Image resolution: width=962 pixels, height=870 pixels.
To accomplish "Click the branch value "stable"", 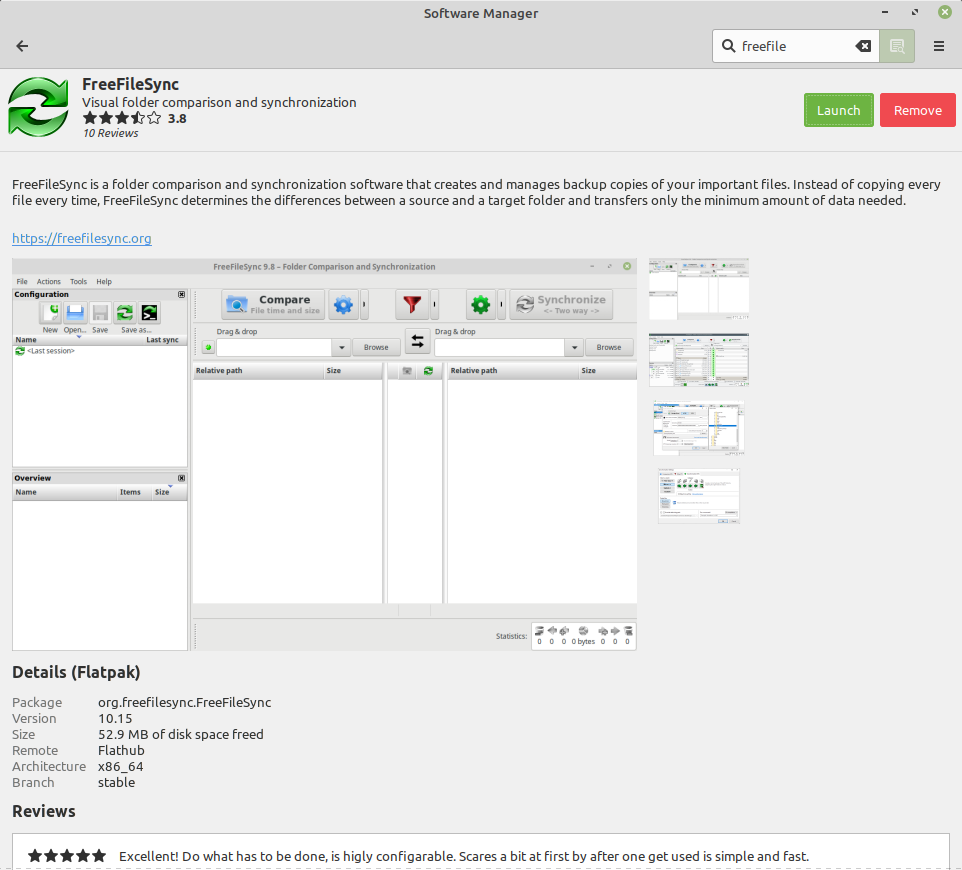I will (x=117, y=782).
